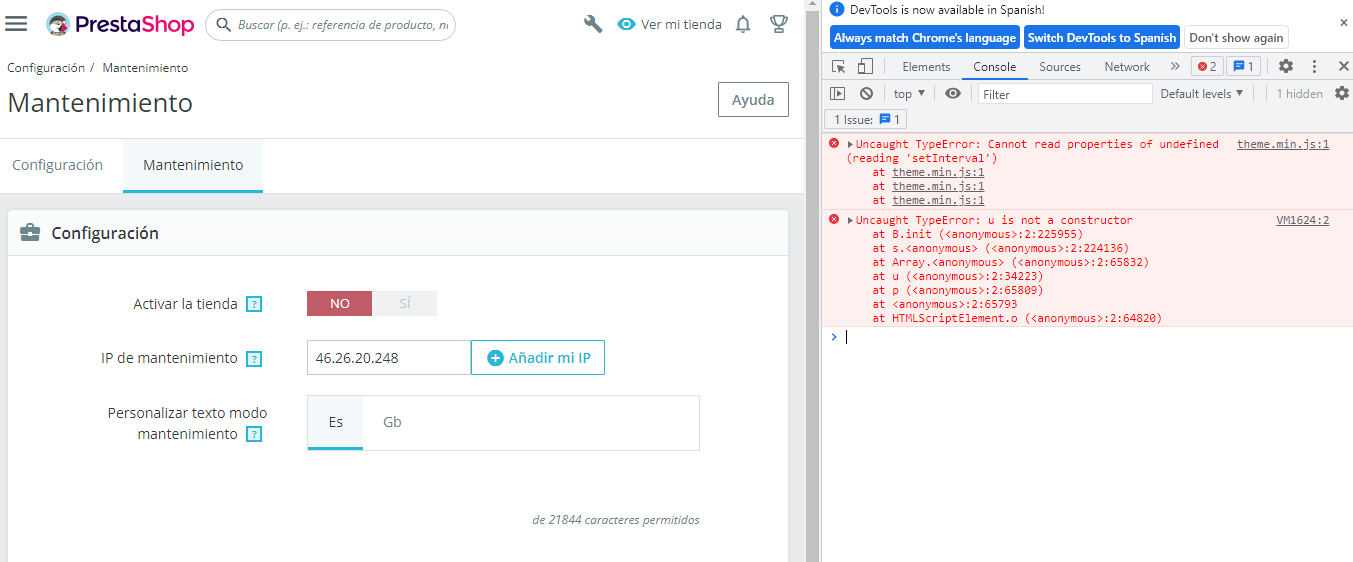Select the Es language tab
This screenshot has height=562, width=1353.
(336, 422)
